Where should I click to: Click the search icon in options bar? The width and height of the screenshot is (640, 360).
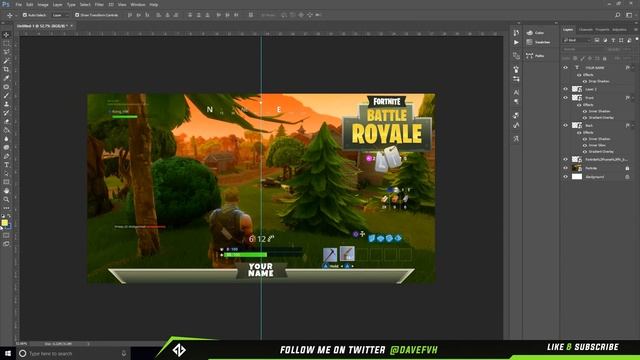618,15
